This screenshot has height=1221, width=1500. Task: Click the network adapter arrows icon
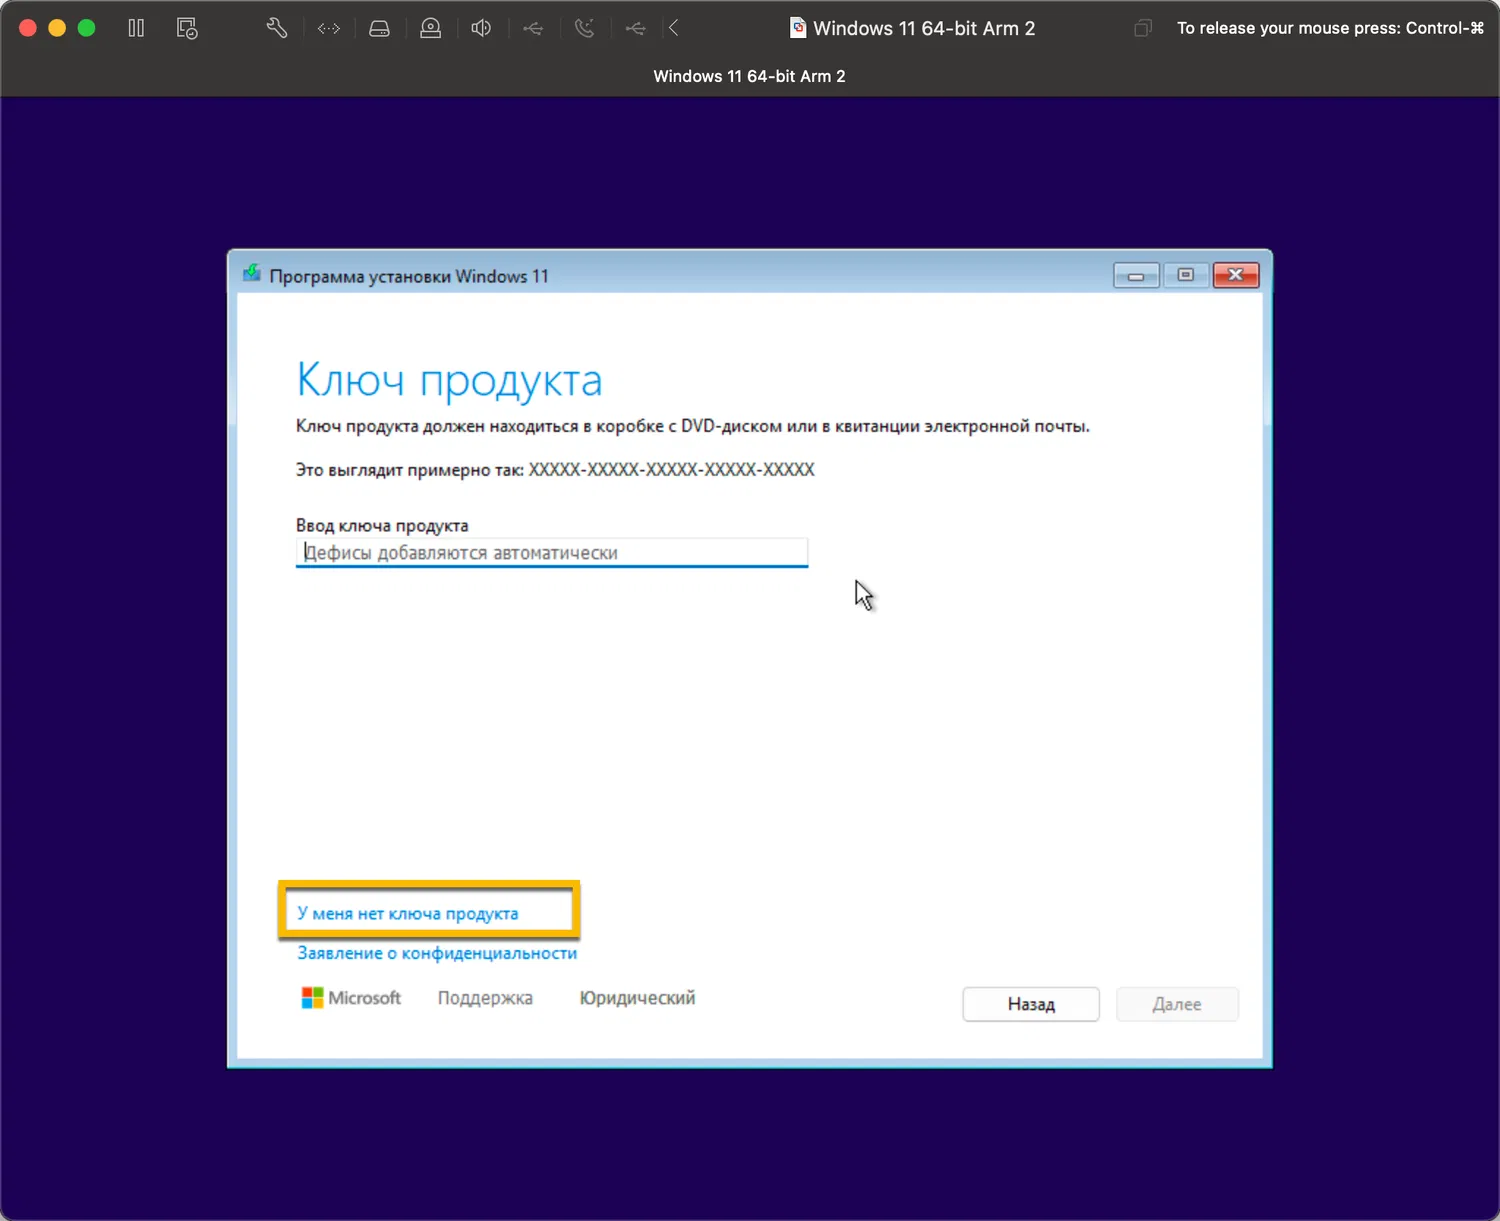click(329, 29)
